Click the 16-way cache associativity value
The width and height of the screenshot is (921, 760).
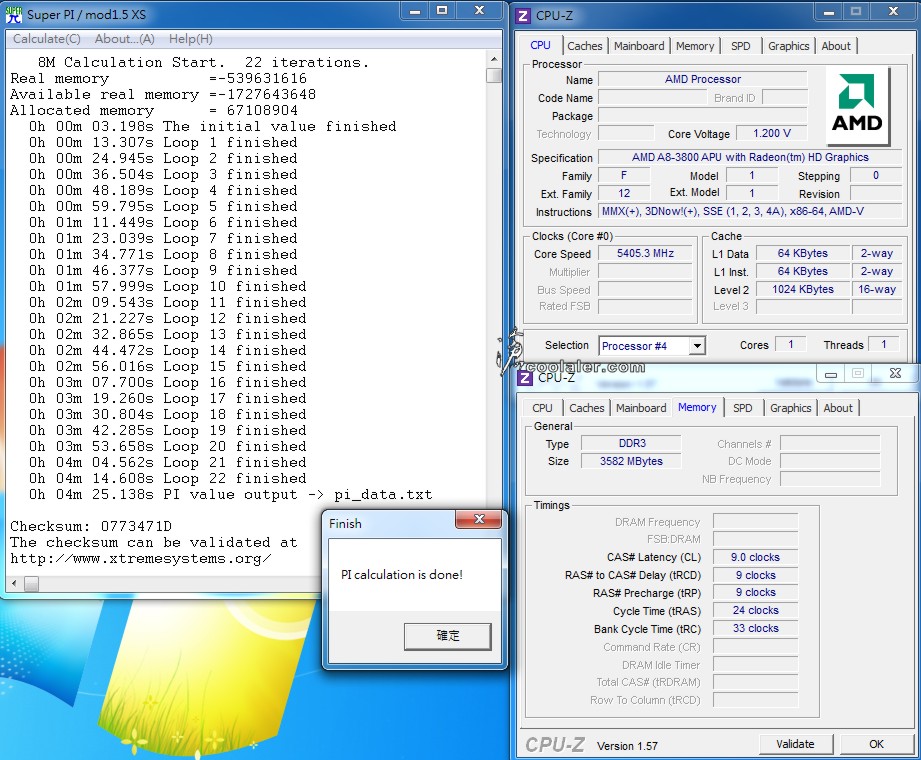(876, 289)
